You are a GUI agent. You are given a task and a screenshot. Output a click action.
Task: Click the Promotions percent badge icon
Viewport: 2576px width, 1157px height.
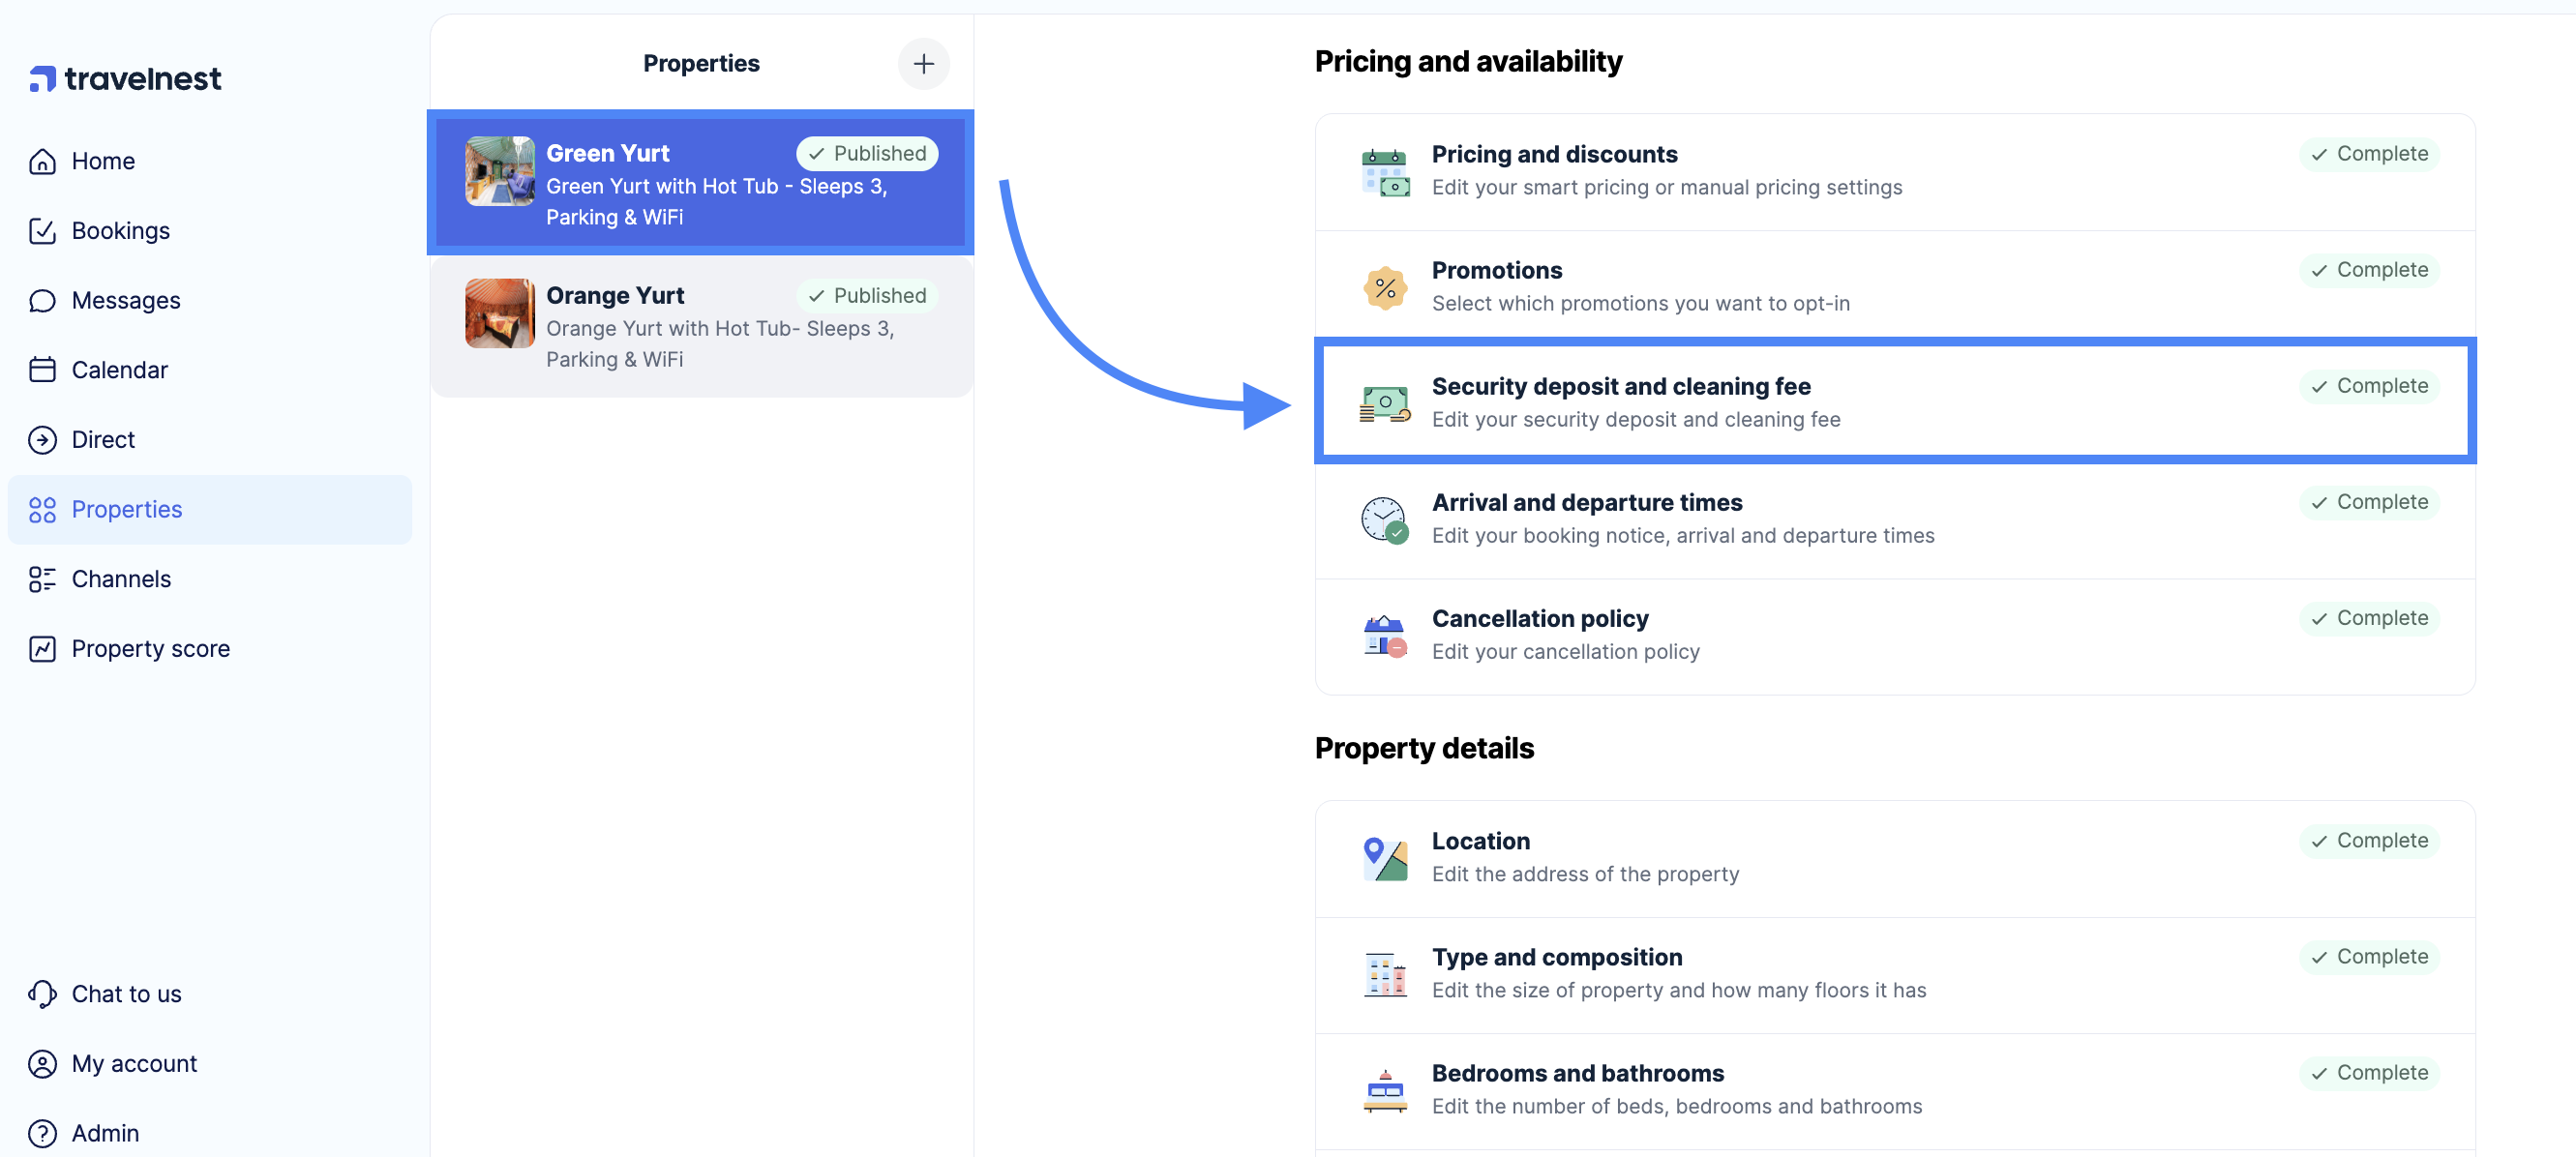pyautogui.click(x=1384, y=288)
